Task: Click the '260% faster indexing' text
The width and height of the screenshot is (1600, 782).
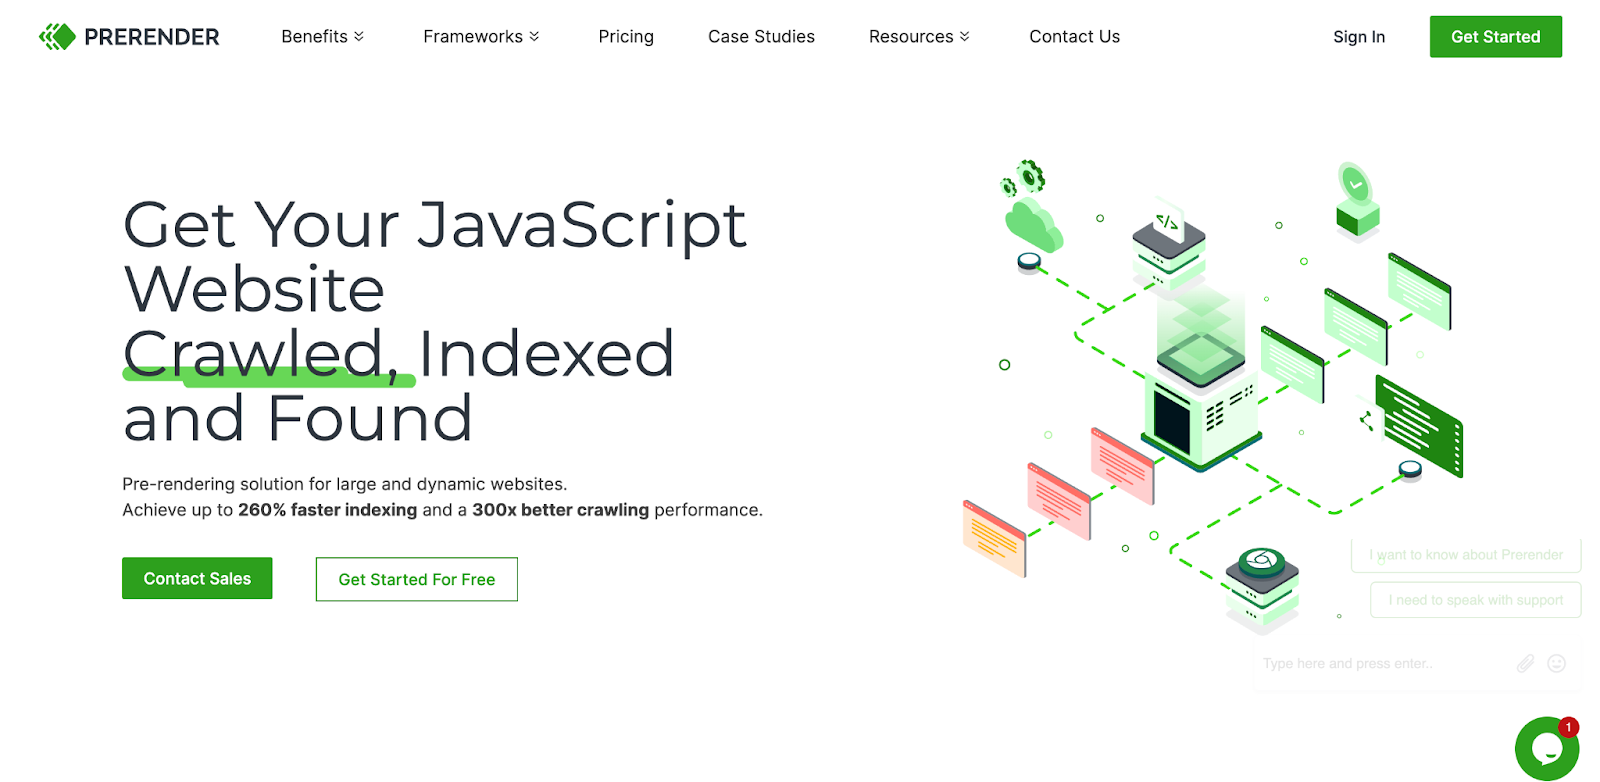Action: pyautogui.click(x=327, y=510)
